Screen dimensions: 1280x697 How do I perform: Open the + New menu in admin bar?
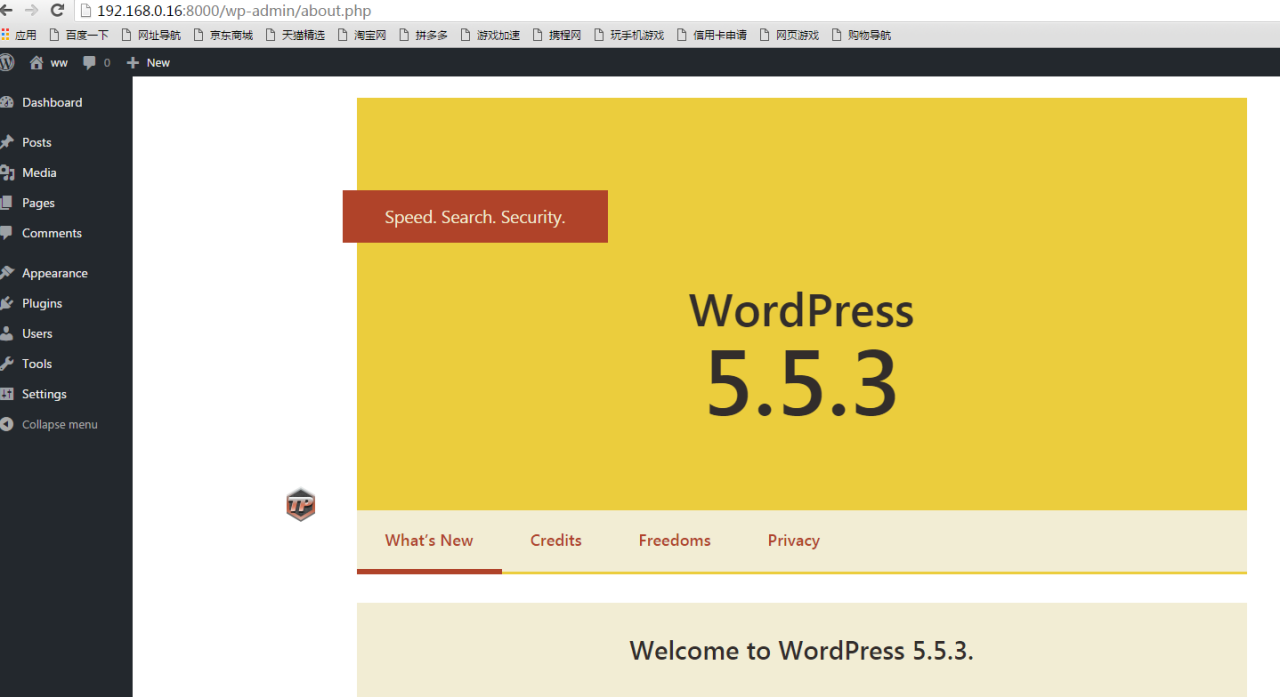pyautogui.click(x=148, y=62)
